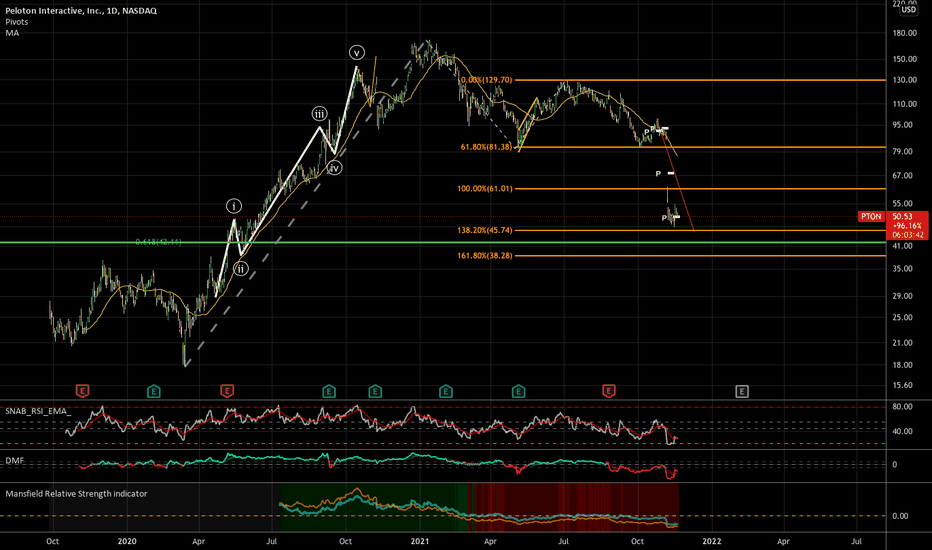Click the 25.00 price axis label

[x=902, y=317]
